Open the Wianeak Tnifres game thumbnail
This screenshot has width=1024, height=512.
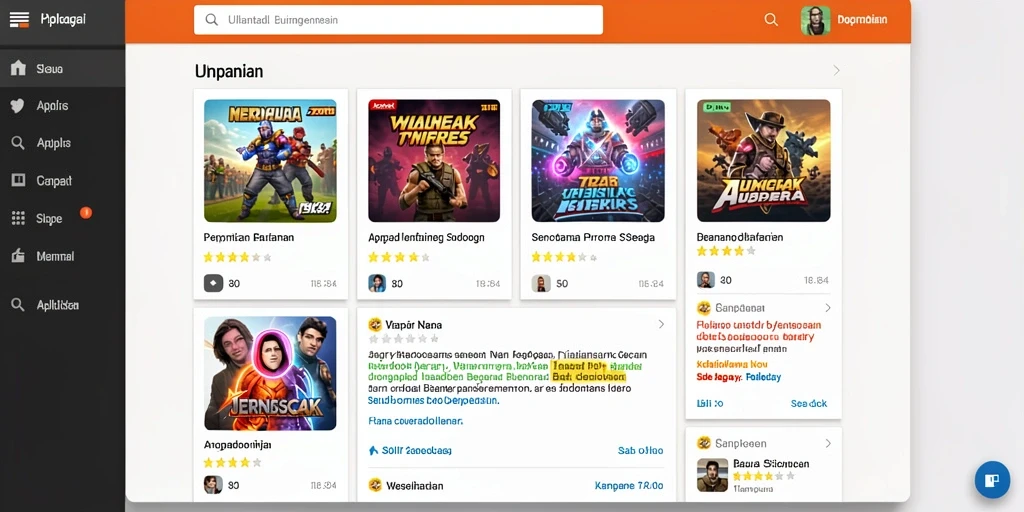pos(434,161)
